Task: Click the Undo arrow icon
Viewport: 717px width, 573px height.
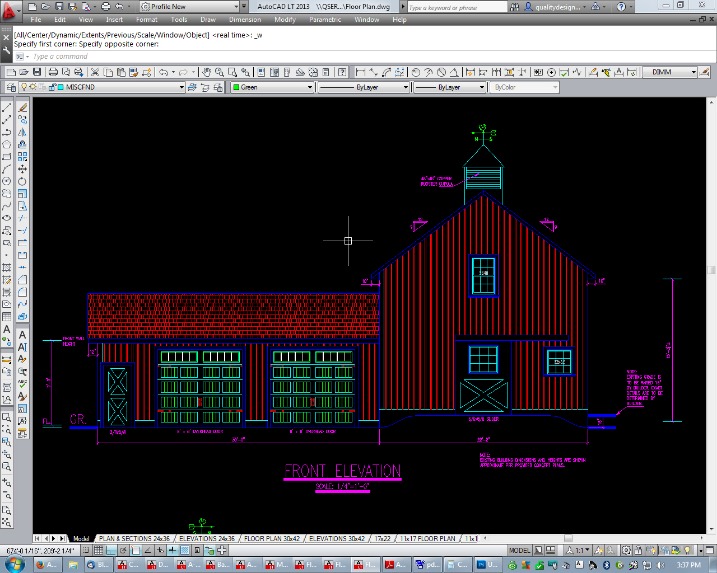Action: tap(163, 73)
